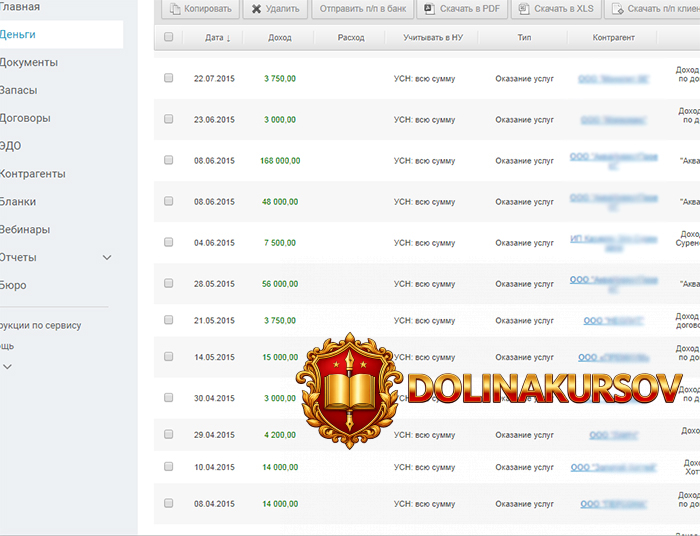
Task: Click the copy icon on Копировать button
Action: pos(176,9)
